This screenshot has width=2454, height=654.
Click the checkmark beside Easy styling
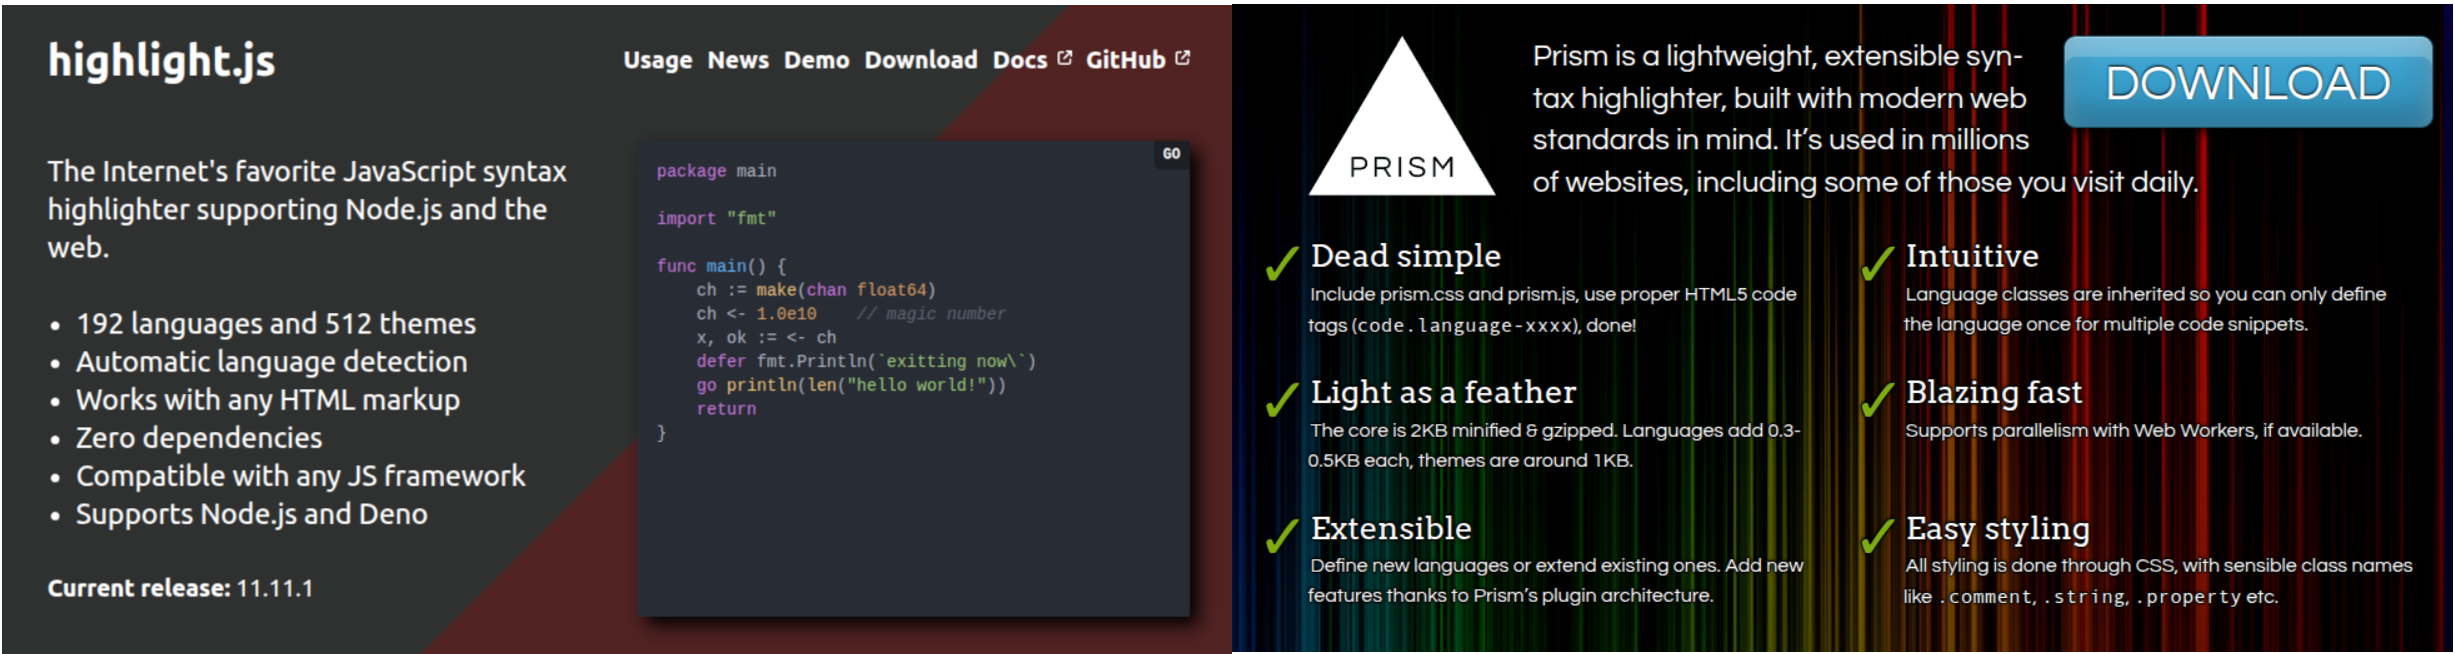pyautogui.click(x=1877, y=535)
